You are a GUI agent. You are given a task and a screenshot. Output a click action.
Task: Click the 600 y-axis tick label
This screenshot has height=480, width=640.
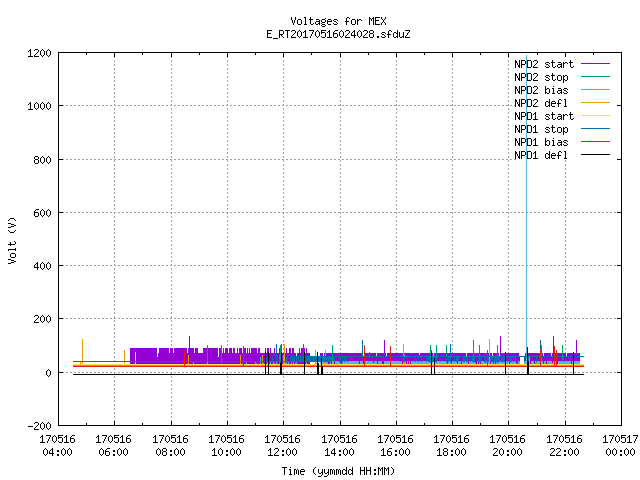coord(42,213)
